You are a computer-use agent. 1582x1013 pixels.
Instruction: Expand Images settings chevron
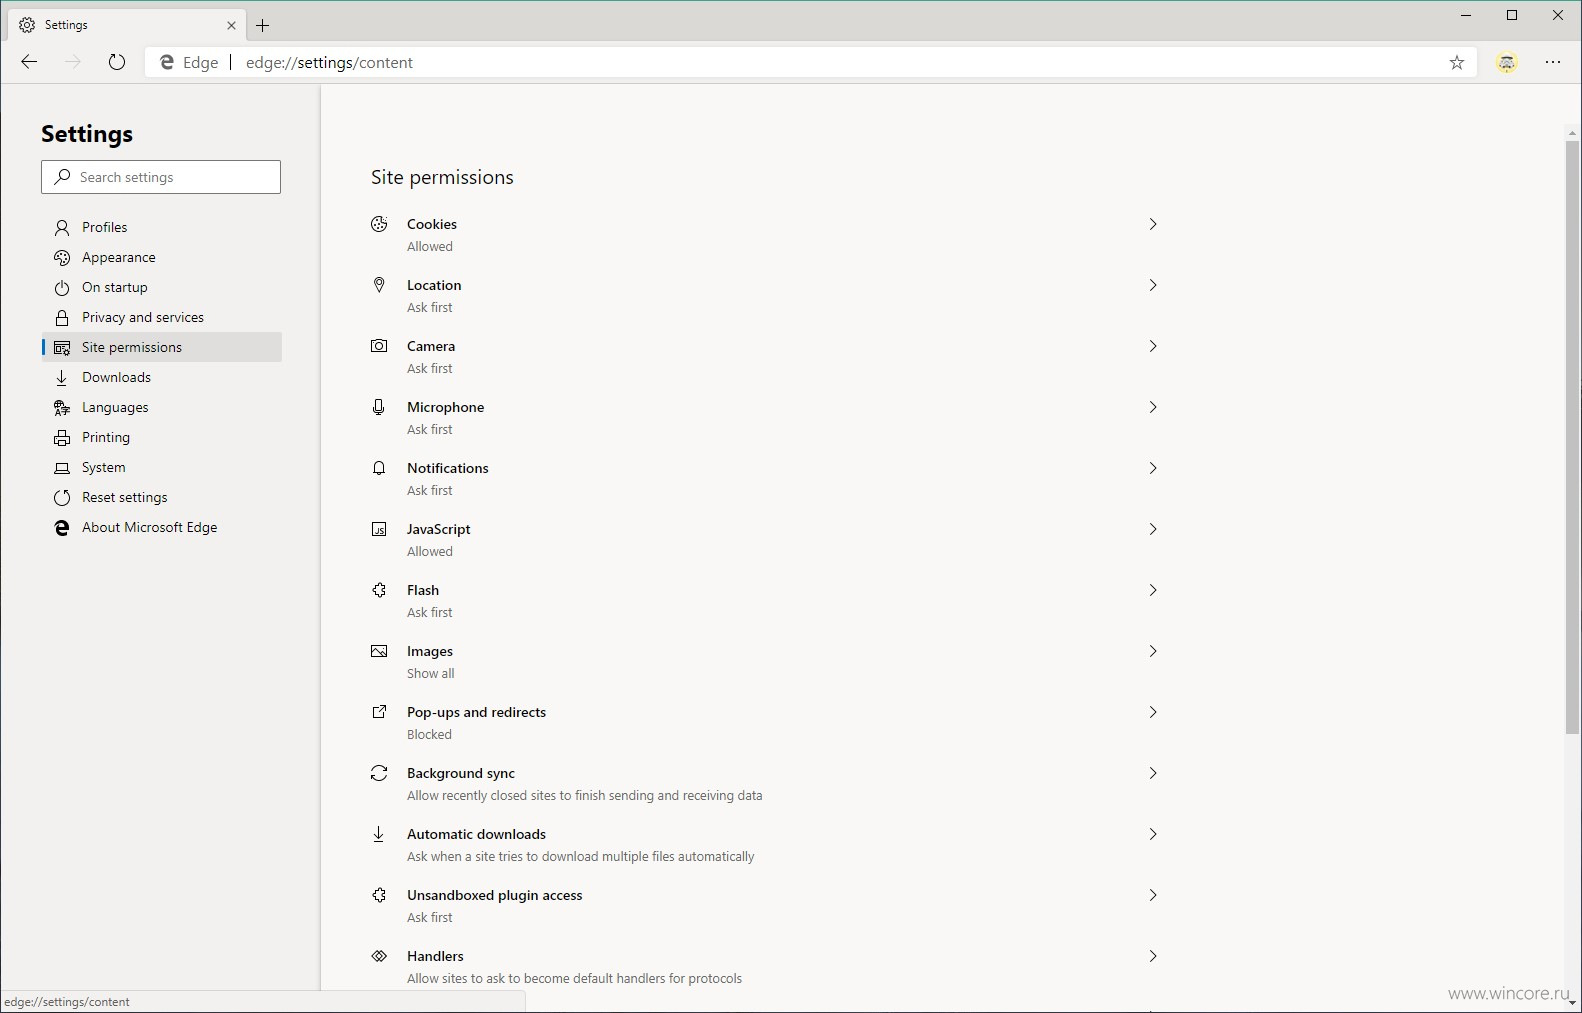pos(1153,651)
